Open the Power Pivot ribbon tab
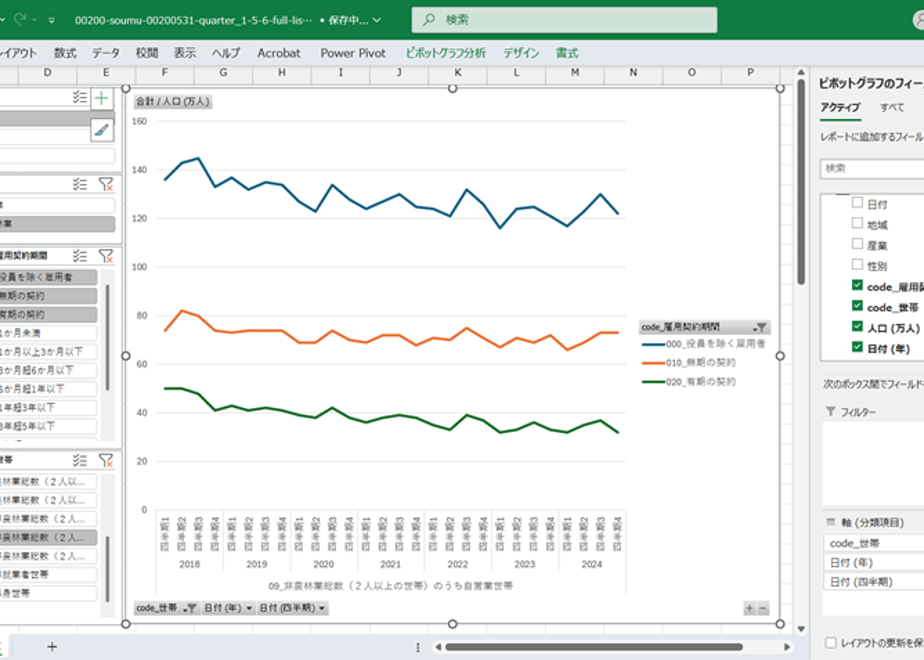 (353, 53)
